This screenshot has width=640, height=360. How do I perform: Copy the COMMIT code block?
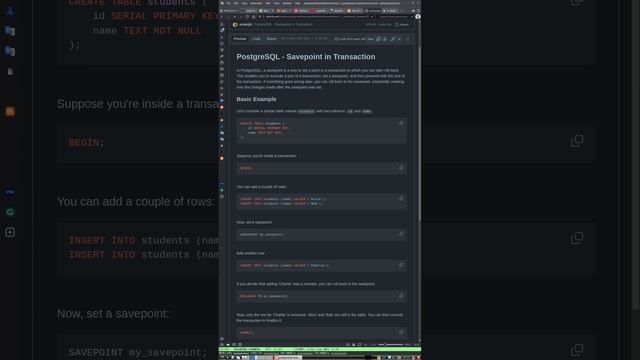(x=401, y=332)
